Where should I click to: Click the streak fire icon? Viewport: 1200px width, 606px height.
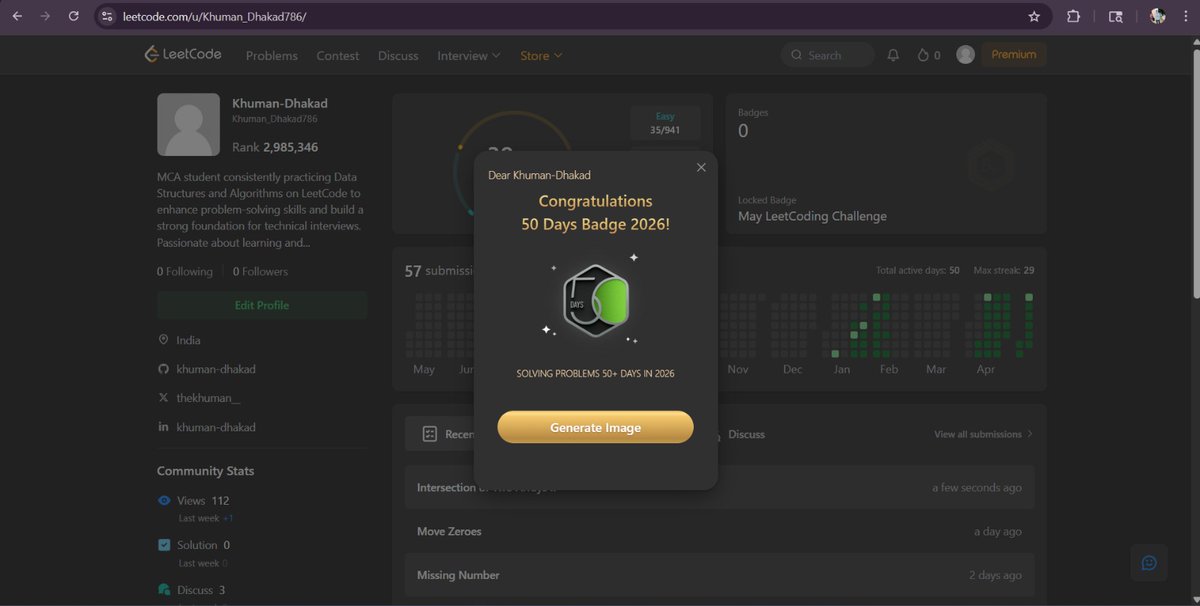pos(923,55)
